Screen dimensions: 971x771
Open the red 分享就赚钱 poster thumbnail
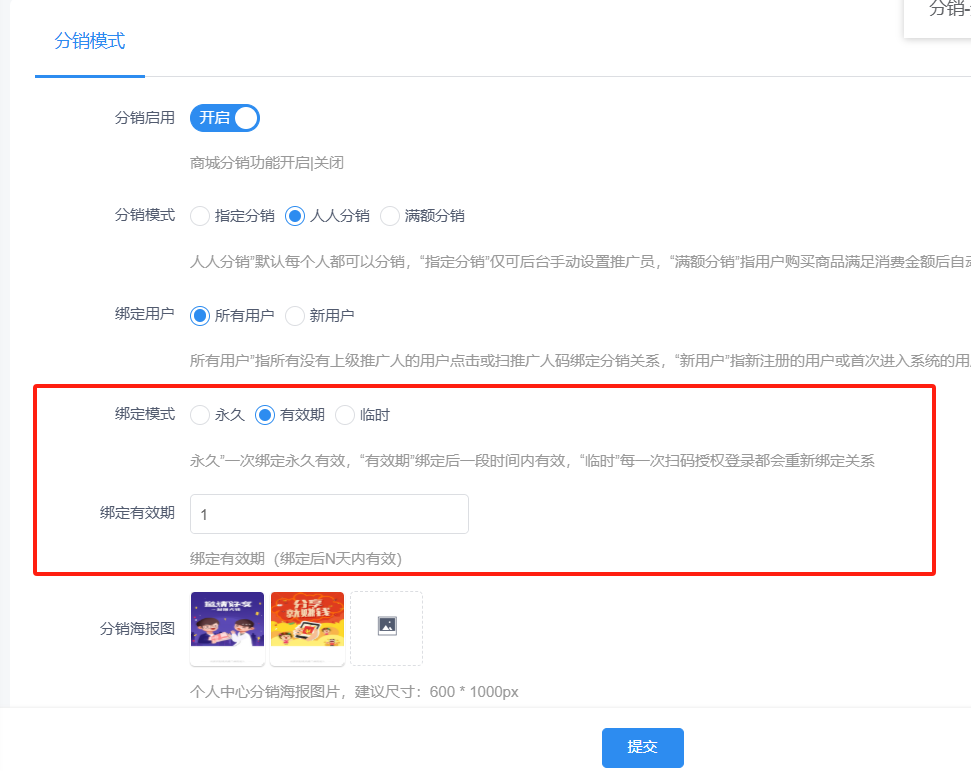tap(307, 628)
